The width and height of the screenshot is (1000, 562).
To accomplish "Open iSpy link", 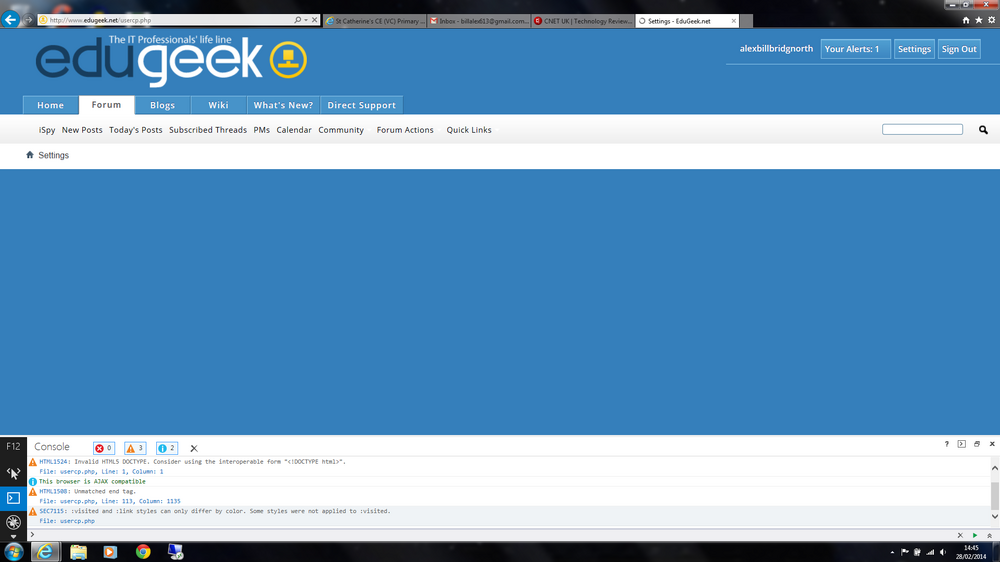I will pos(47,129).
